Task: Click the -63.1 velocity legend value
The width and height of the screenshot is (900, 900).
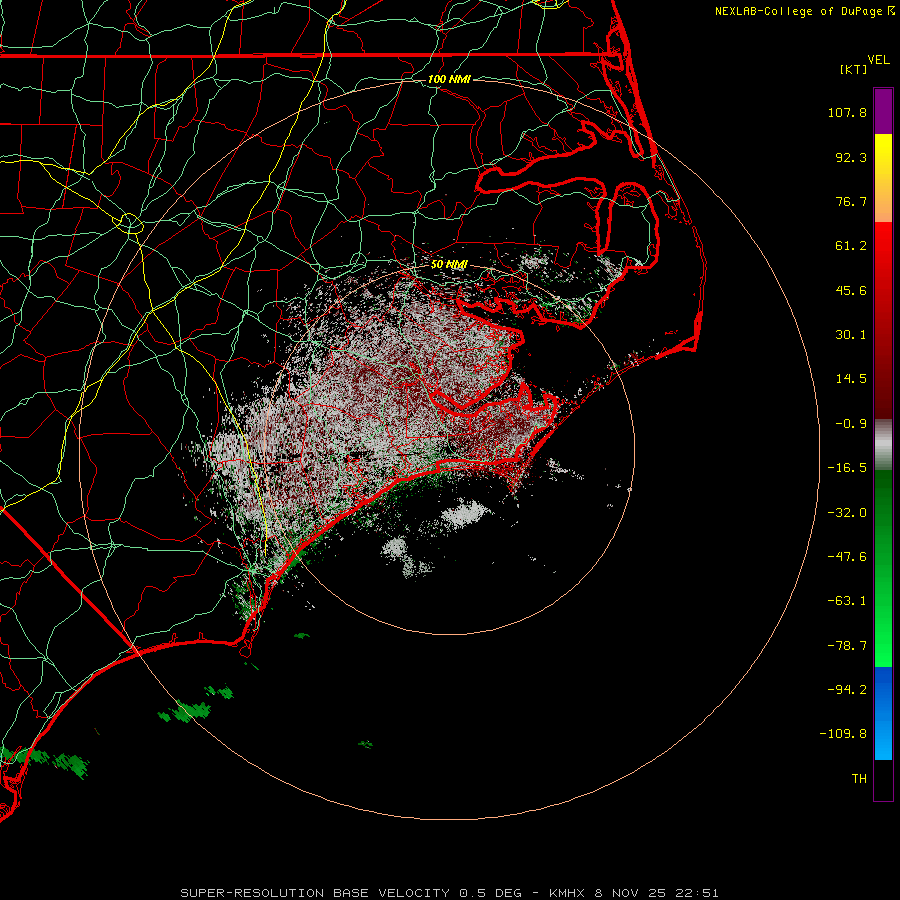Action: (x=847, y=601)
